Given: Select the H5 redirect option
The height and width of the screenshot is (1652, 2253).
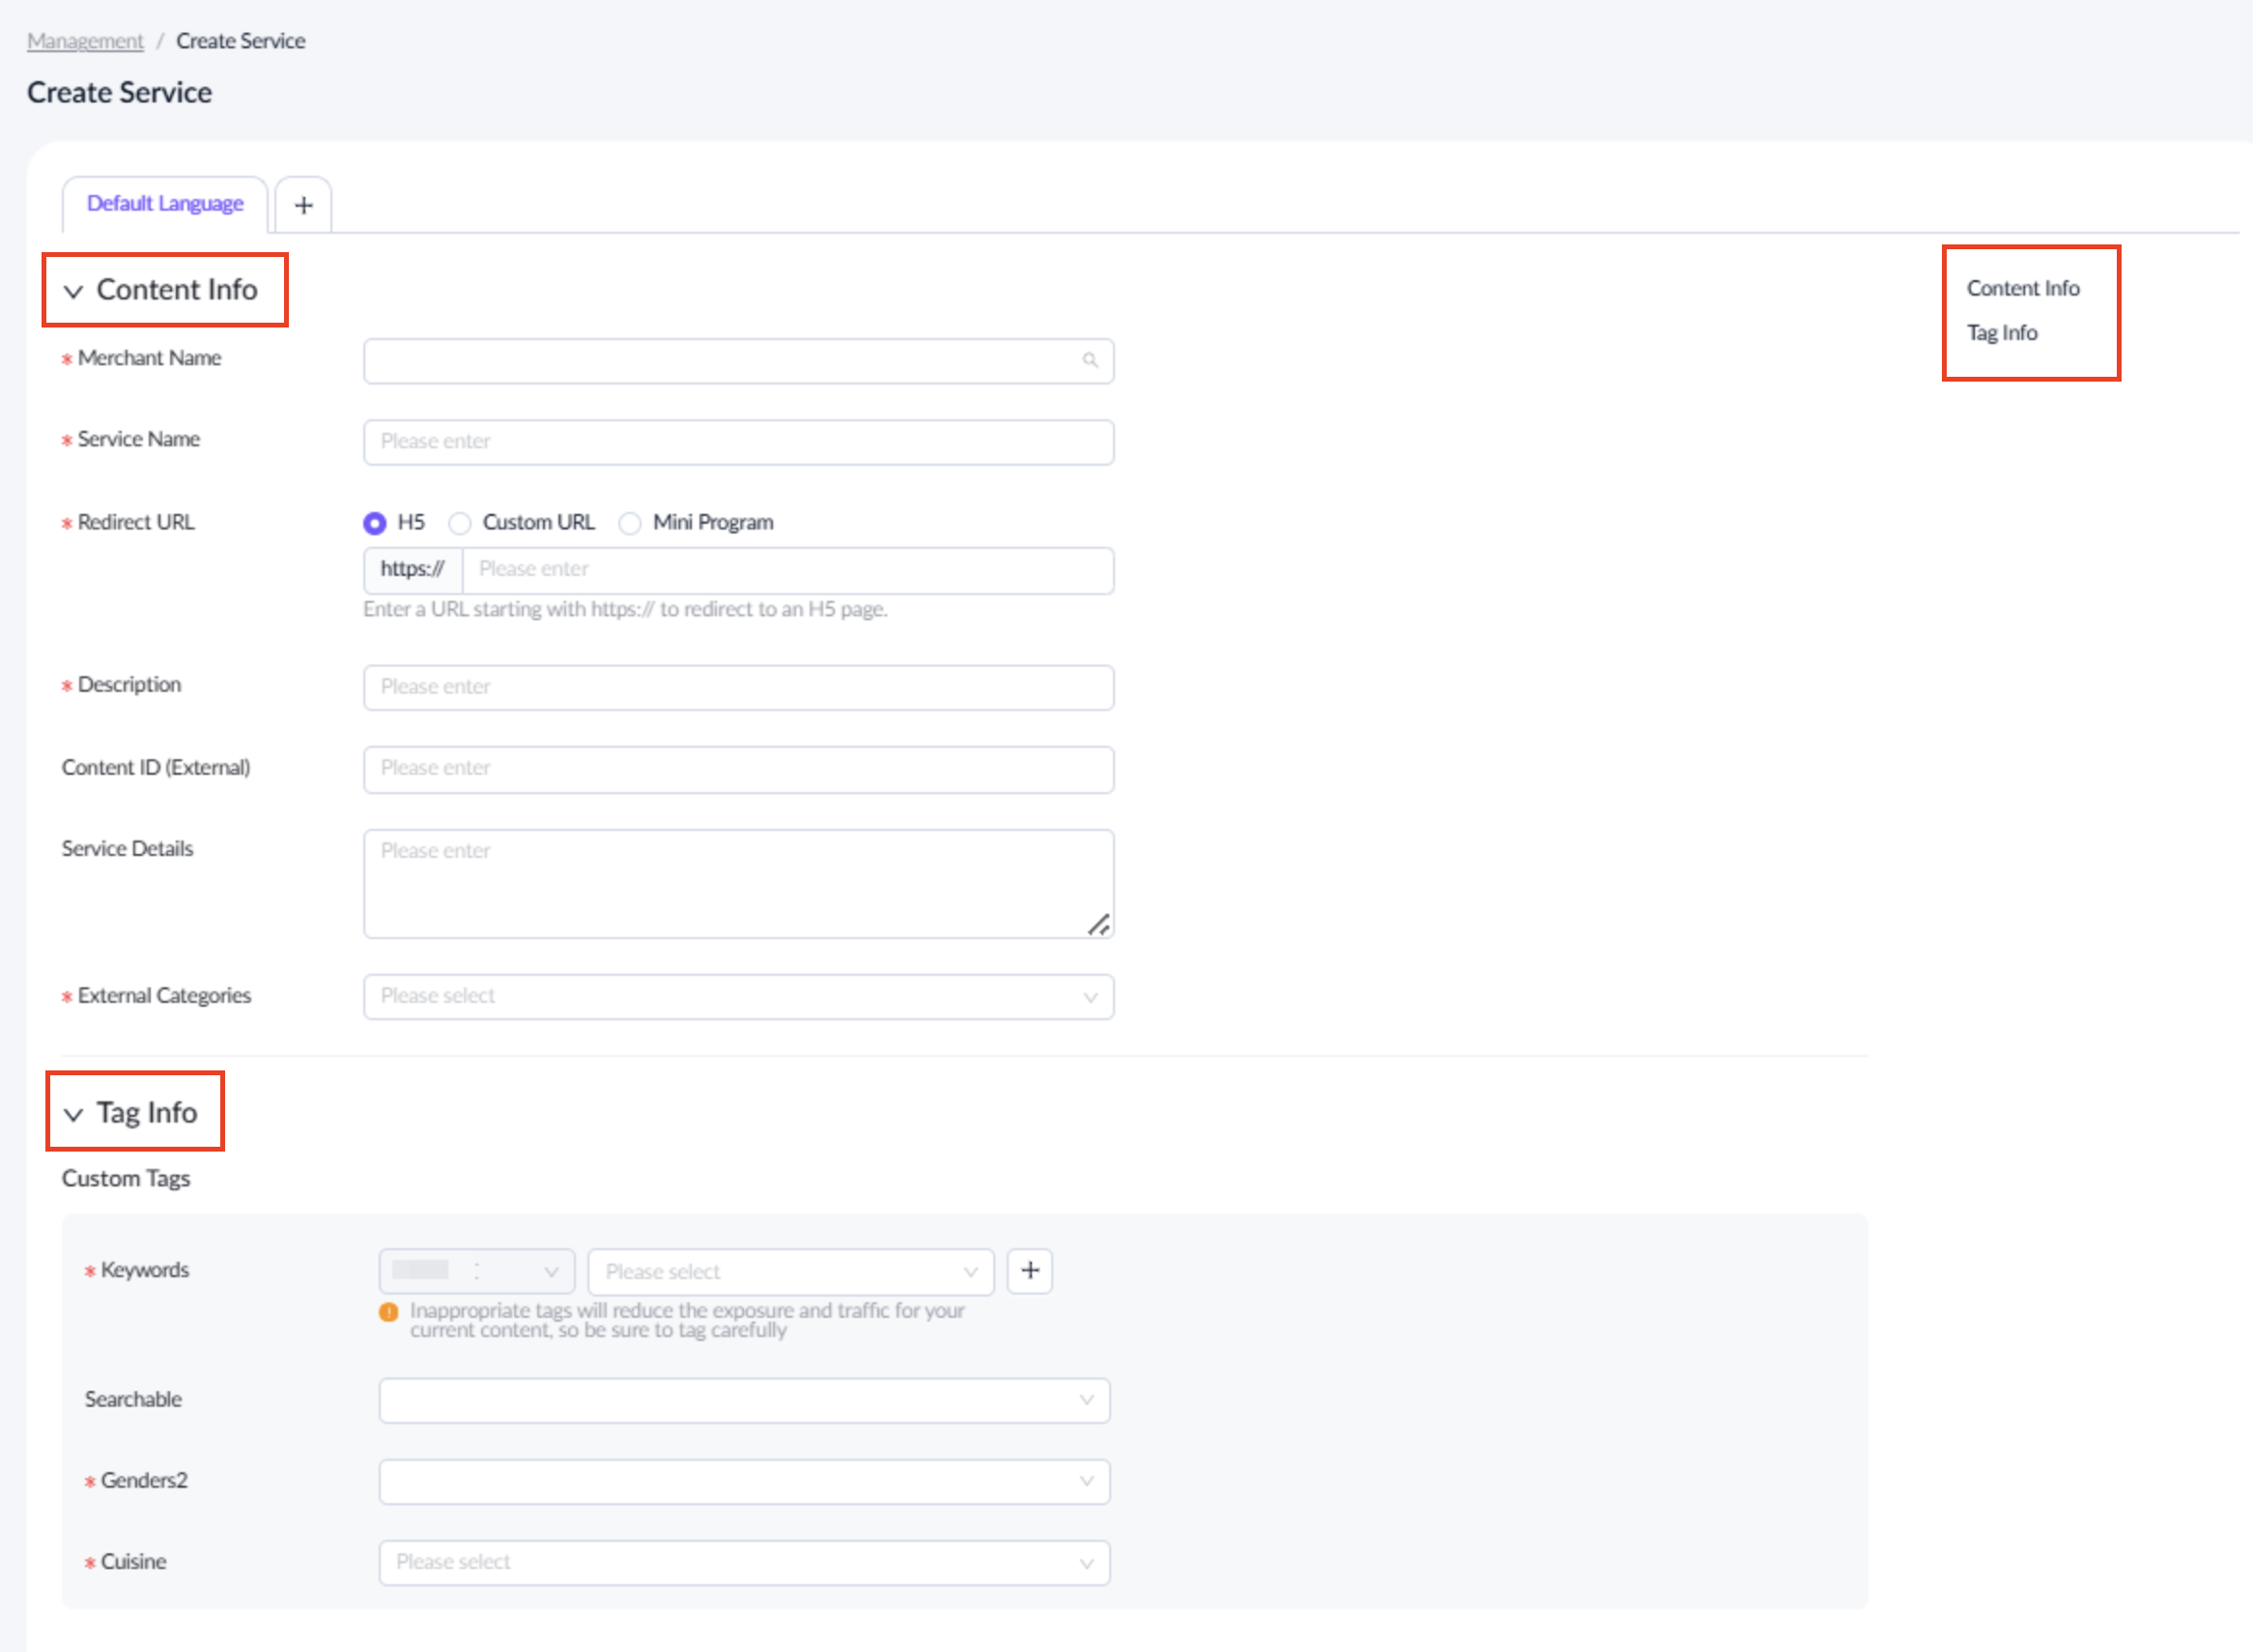Looking at the screenshot, I should [375, 523].
